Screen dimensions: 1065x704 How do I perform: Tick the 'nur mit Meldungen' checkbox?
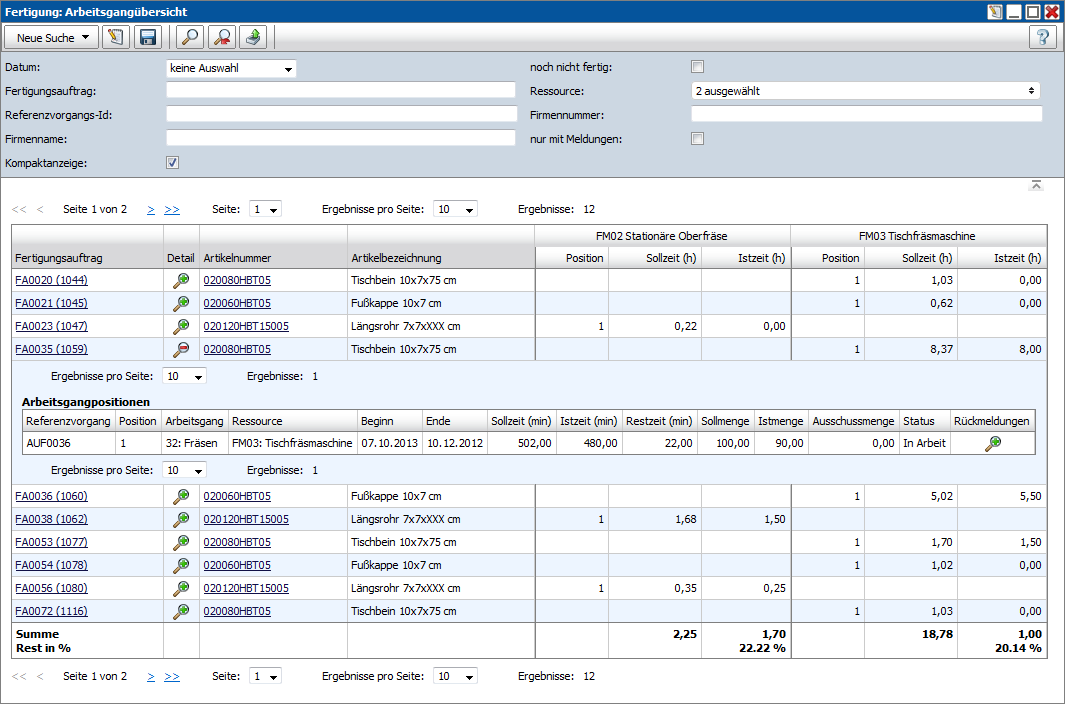[x=698, y=139]
